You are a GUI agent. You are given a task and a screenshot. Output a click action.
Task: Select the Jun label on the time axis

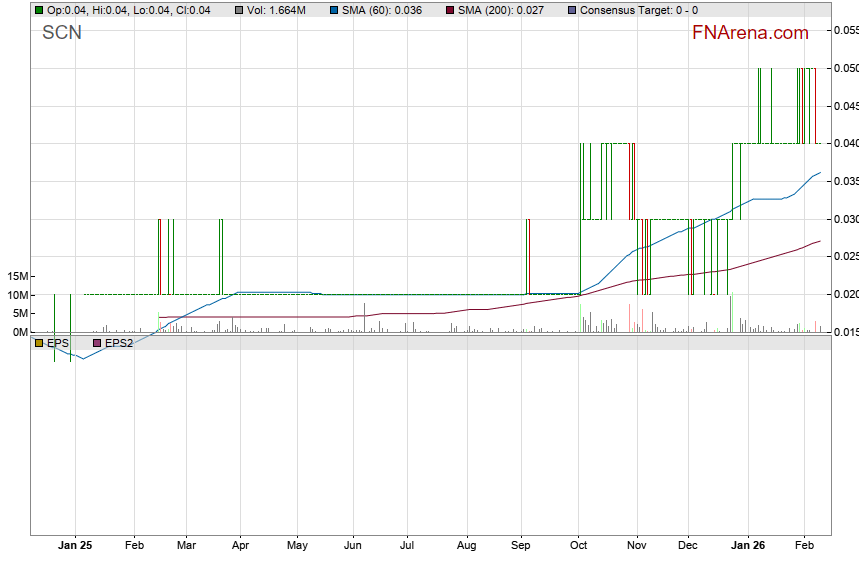pos(352,547)
